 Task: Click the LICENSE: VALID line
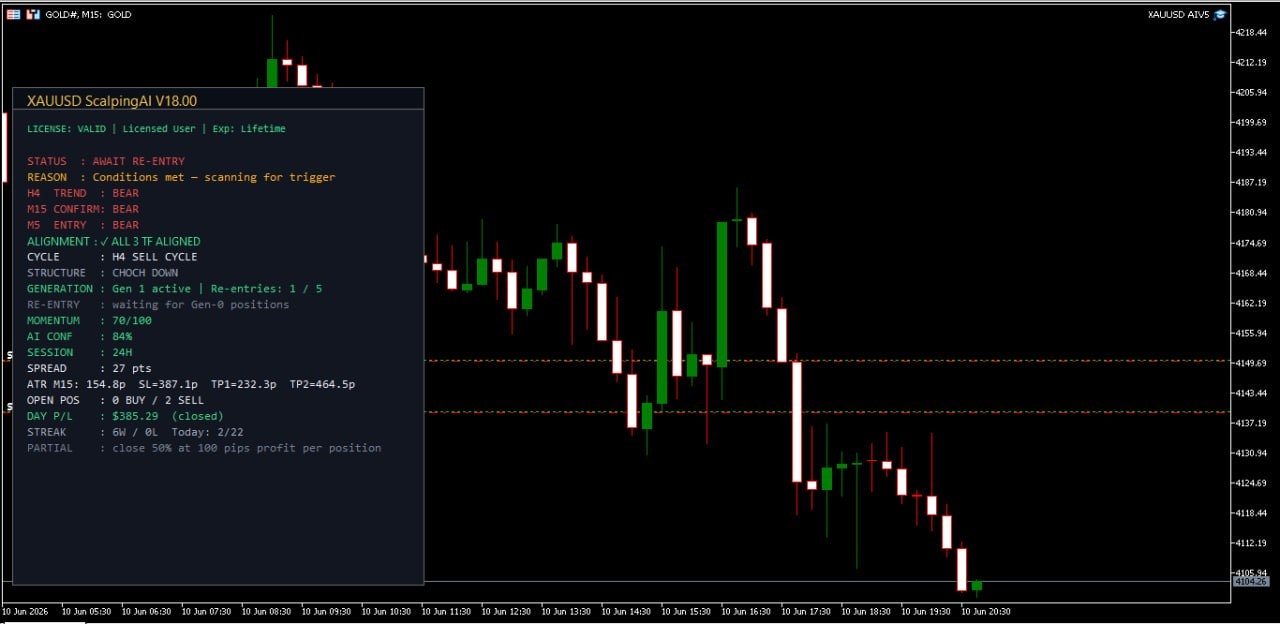point(156,129)
